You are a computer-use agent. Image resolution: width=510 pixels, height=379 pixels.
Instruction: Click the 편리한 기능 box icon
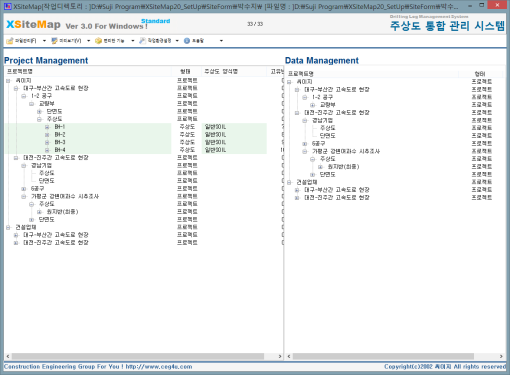coord(98,41)
